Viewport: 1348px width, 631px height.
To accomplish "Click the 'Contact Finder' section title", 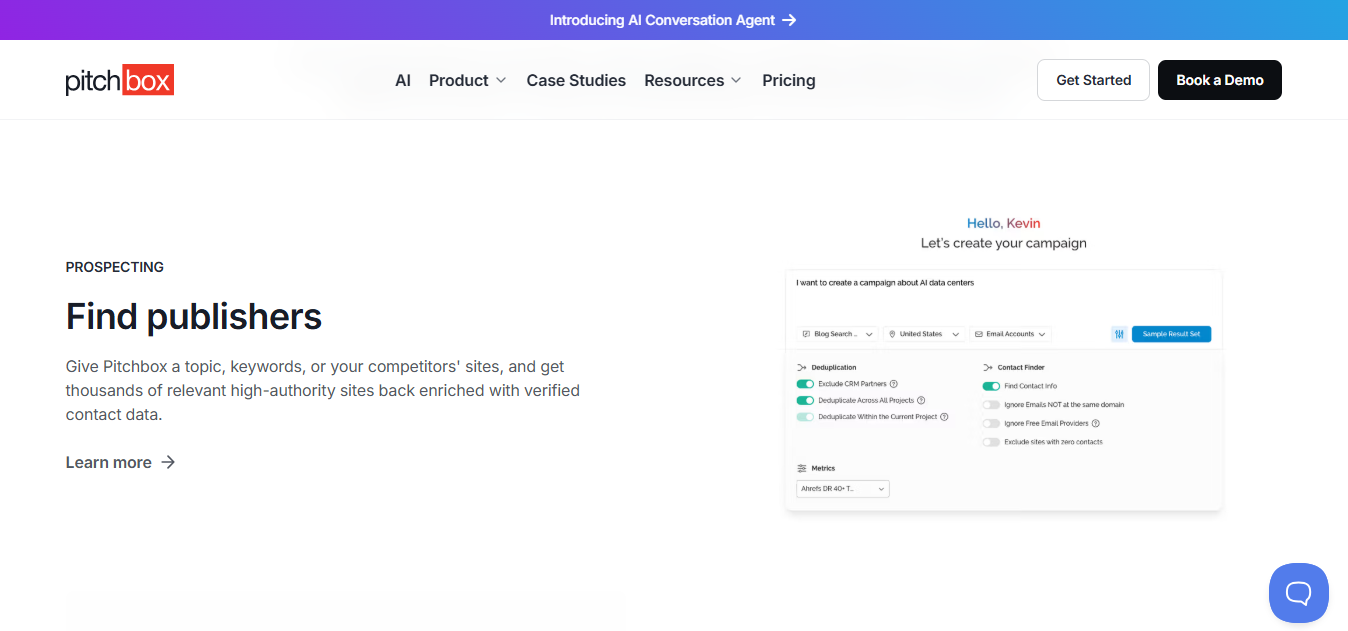I will (x=1021, y=368).
